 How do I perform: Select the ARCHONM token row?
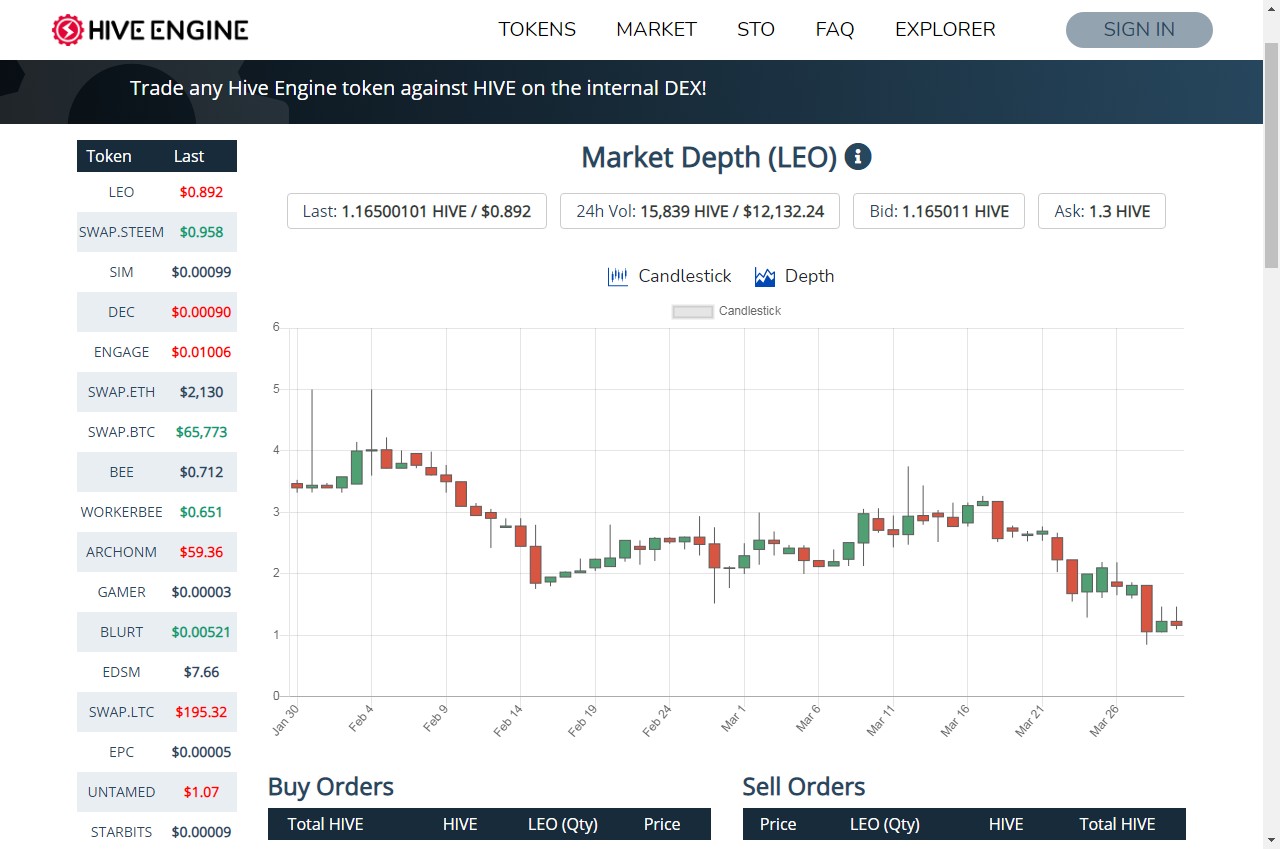157,552
